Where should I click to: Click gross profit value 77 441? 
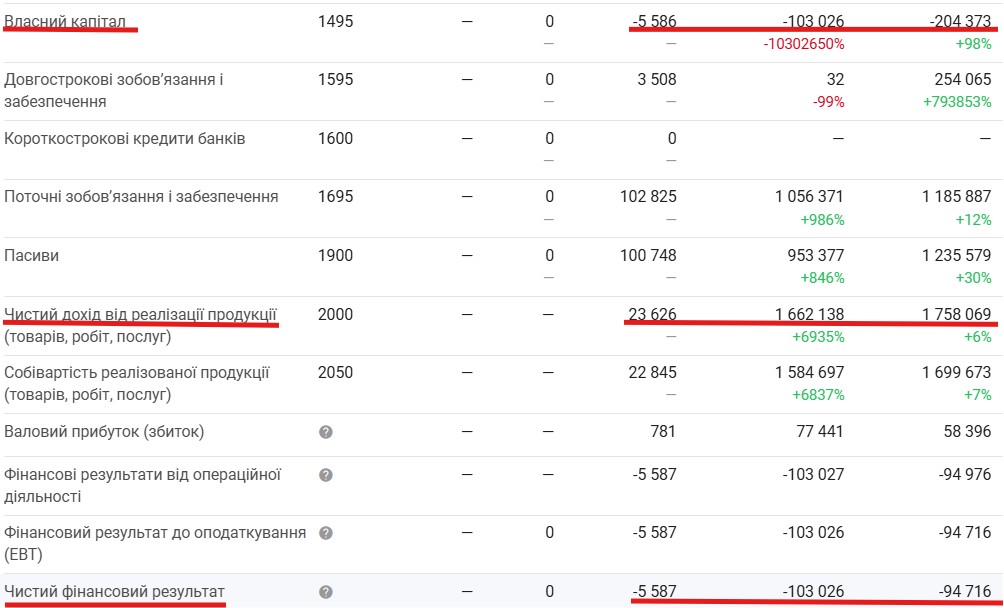tap(816, 432)
